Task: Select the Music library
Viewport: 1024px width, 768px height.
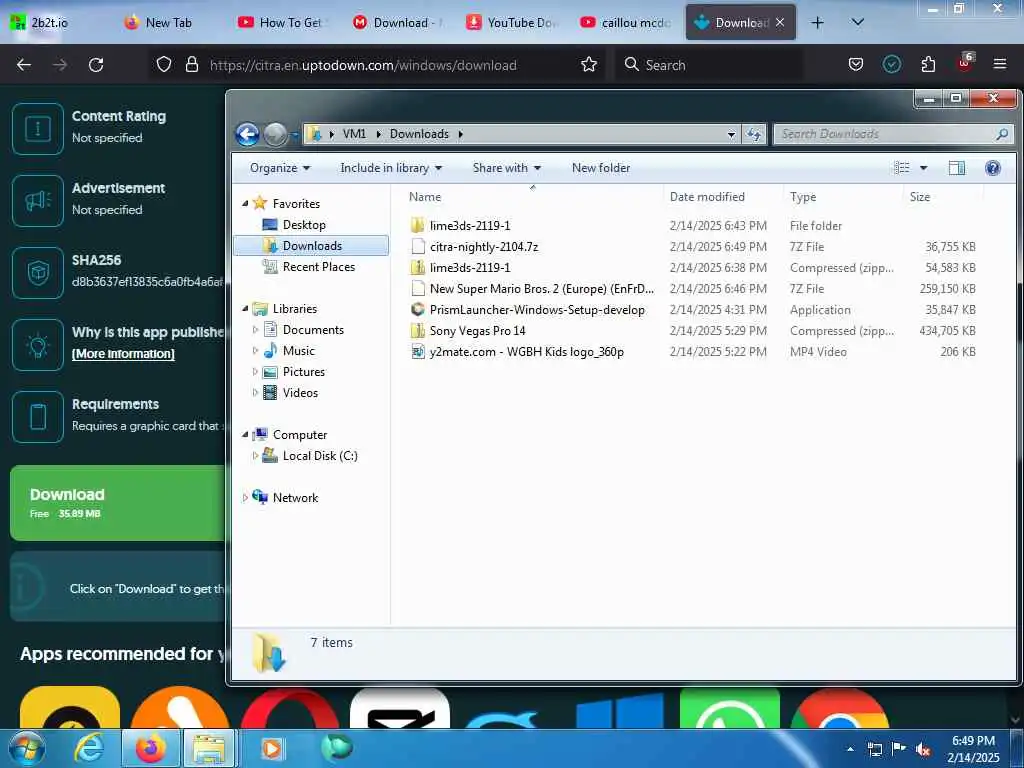Action: click(x=298, y=351)
